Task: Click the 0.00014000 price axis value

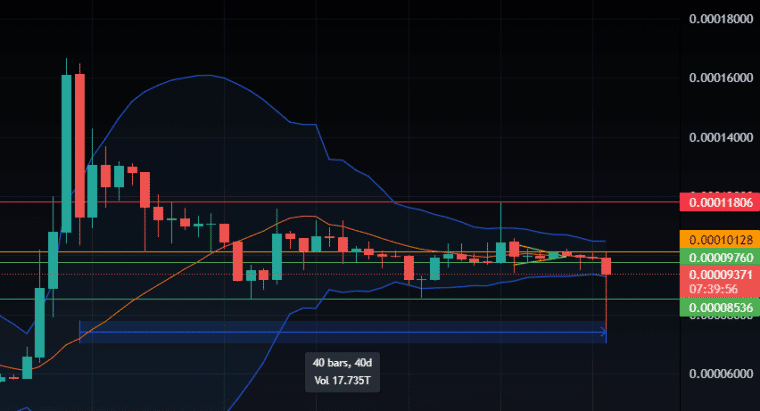Action: (x=721, y=138)
